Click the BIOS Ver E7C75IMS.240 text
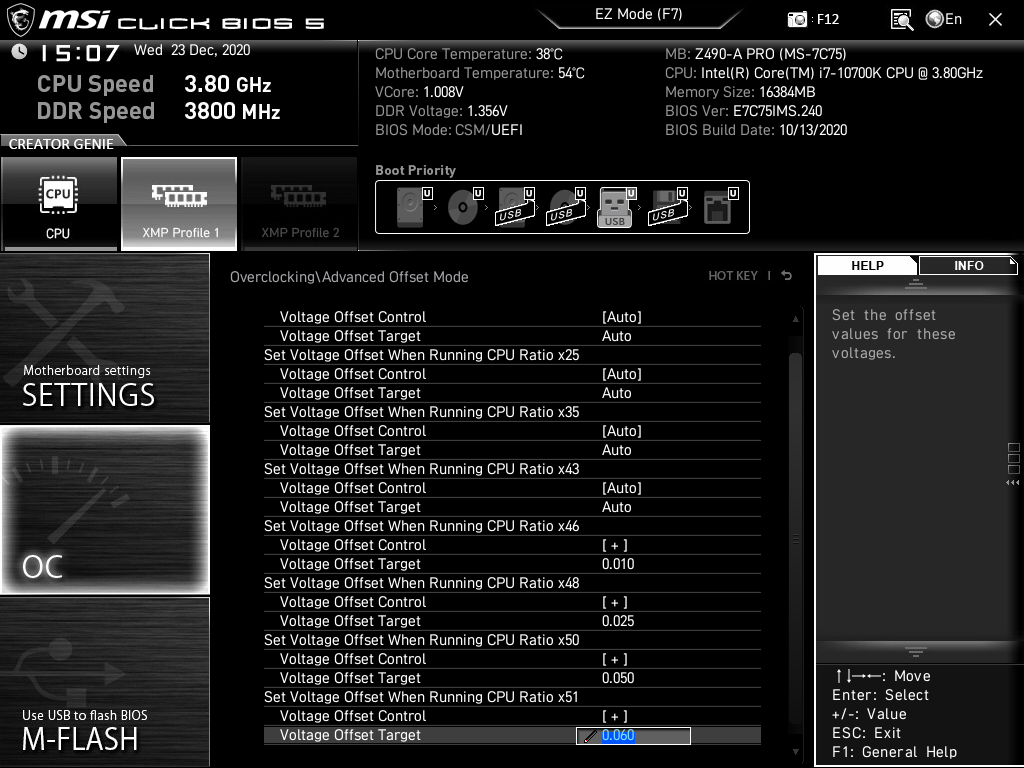This screenshot has height=768, width=1024. [x=743, y=111]
